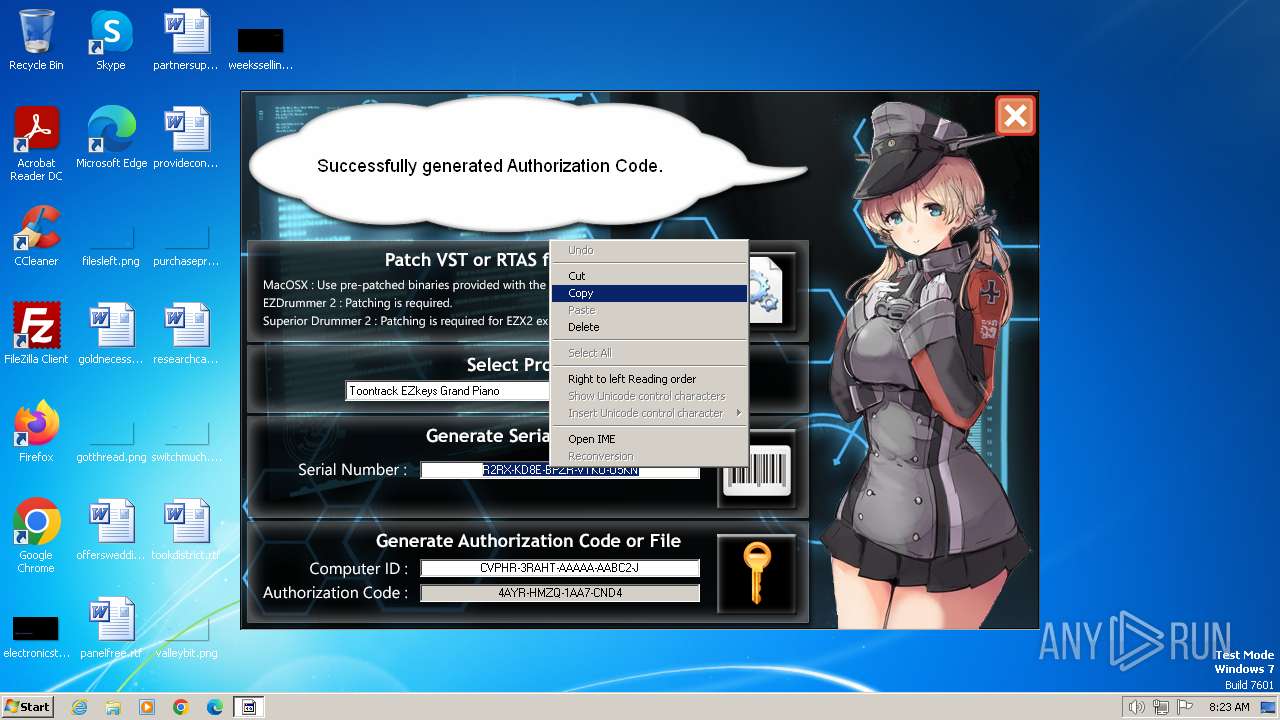The width and height of the screenshot is (1280, 720).
Task: Open the Google Chrome desktop shortcut
Action: [36, 536]
